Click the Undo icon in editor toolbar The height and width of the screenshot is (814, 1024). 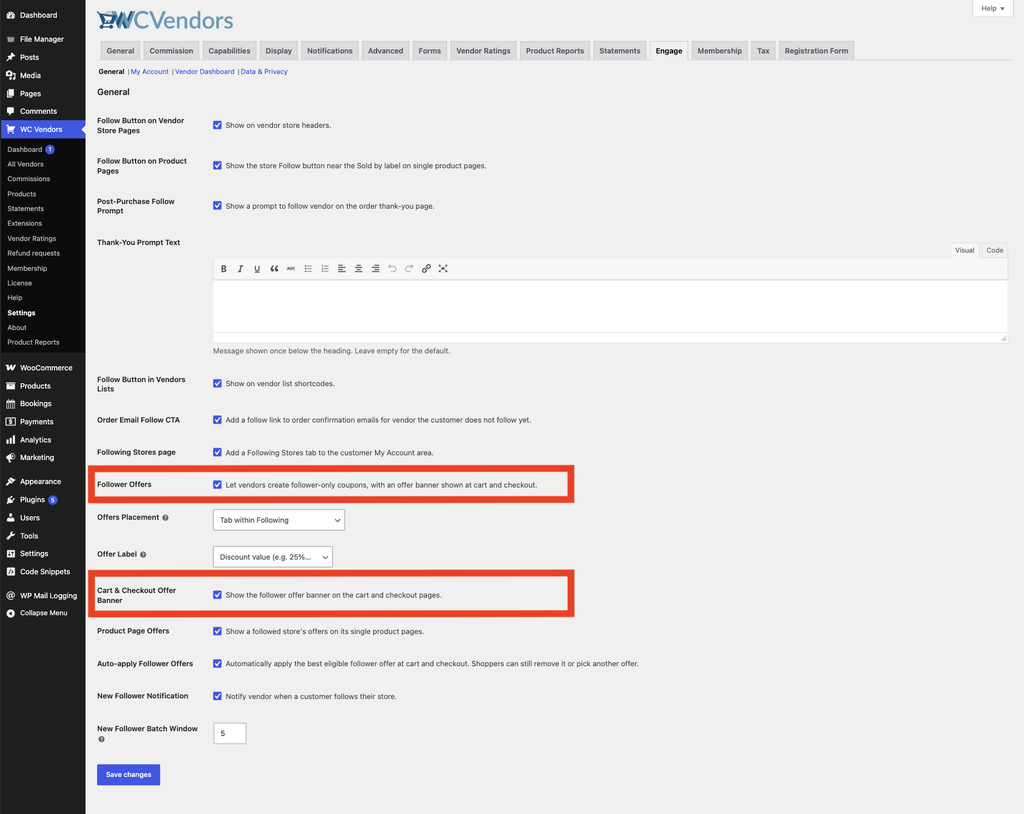392,269
